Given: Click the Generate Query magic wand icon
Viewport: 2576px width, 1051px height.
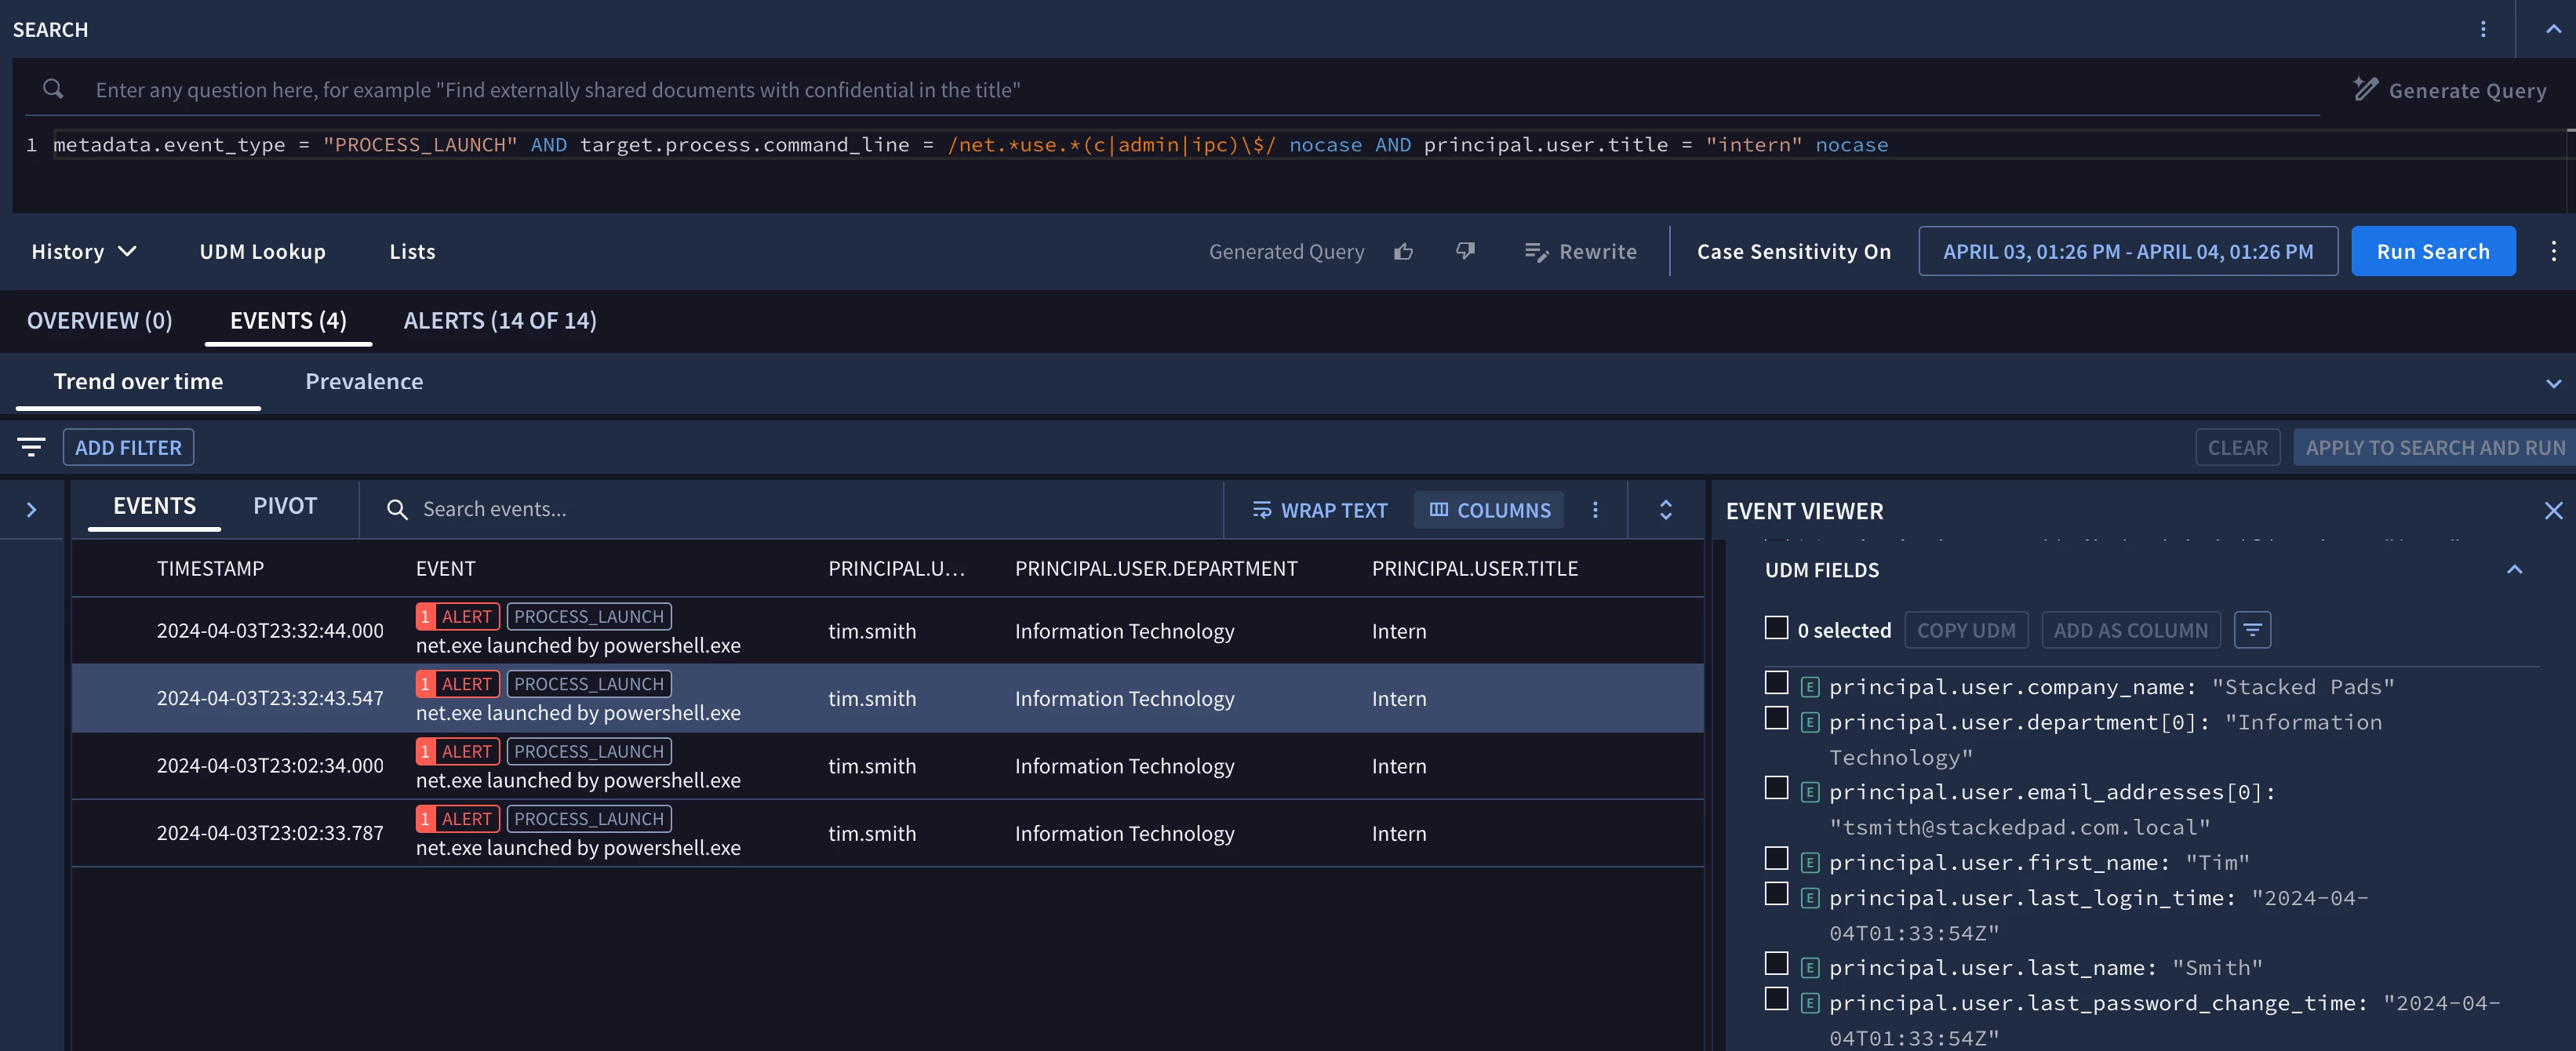Looking at the screenshot, I should coord(2365,90).
